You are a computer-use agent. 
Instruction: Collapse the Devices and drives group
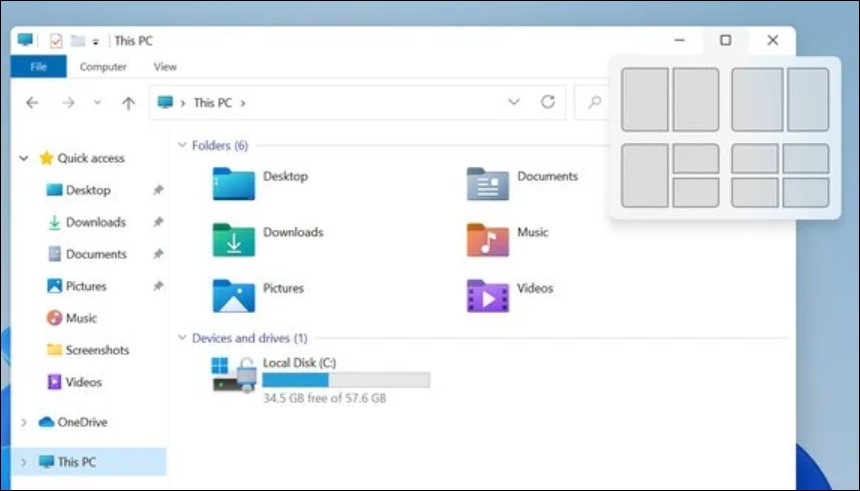(182, 337)
